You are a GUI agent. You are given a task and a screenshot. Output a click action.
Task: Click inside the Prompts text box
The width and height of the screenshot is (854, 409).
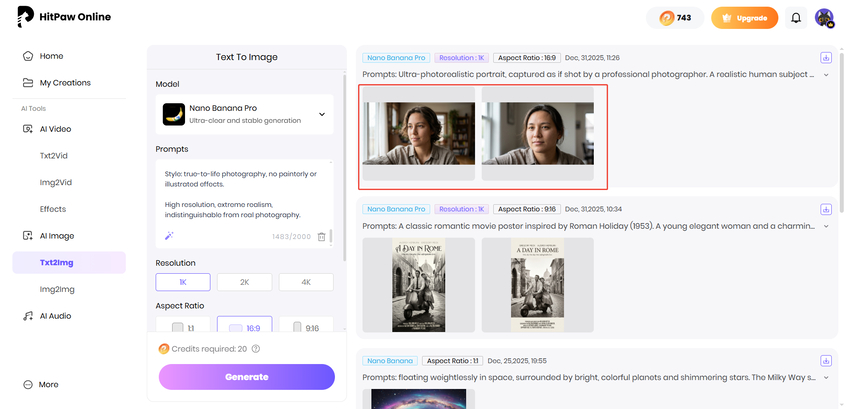tap(245, 194)
